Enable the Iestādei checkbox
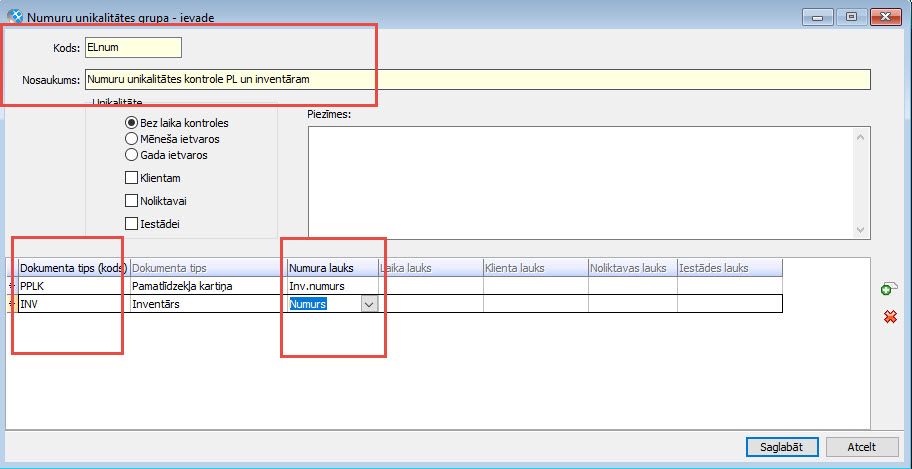Viewport: 912px width, 469px height. pos(131,223)
